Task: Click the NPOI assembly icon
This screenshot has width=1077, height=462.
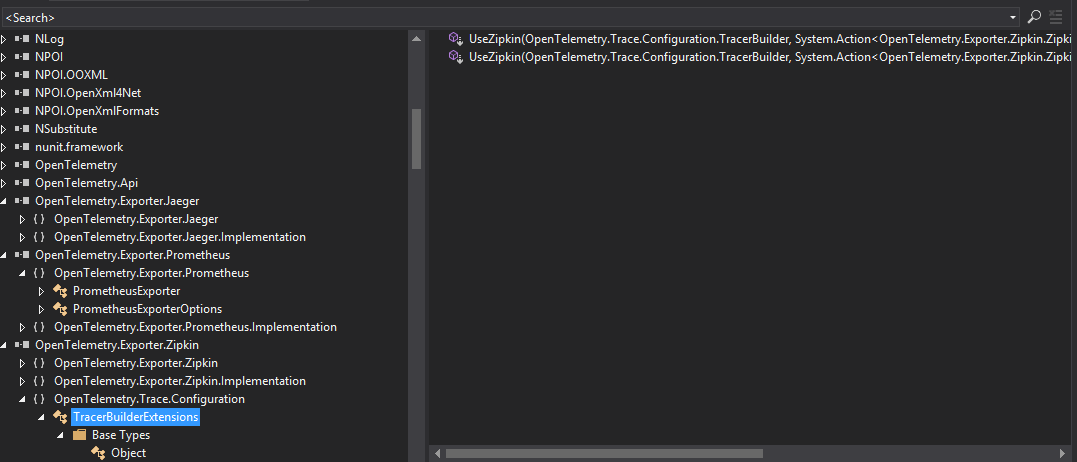Action: pyautogui.click(x=23, y=57)
